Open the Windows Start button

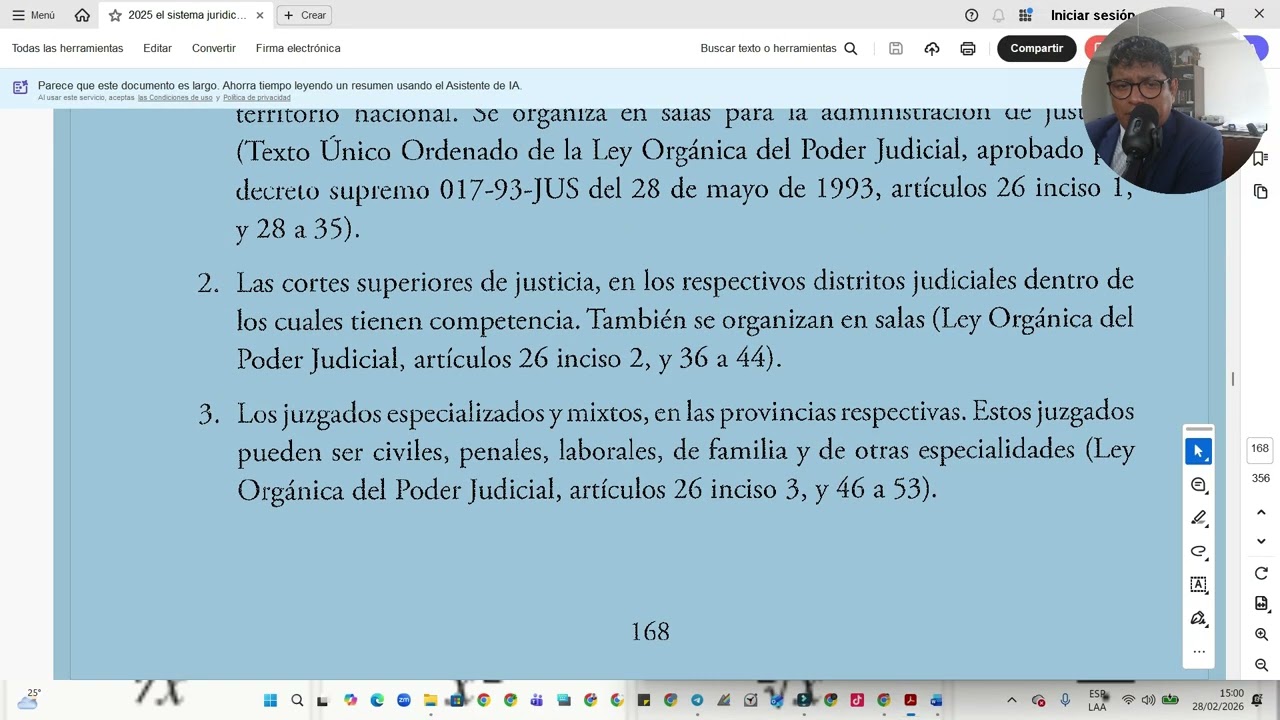(270, 700)
